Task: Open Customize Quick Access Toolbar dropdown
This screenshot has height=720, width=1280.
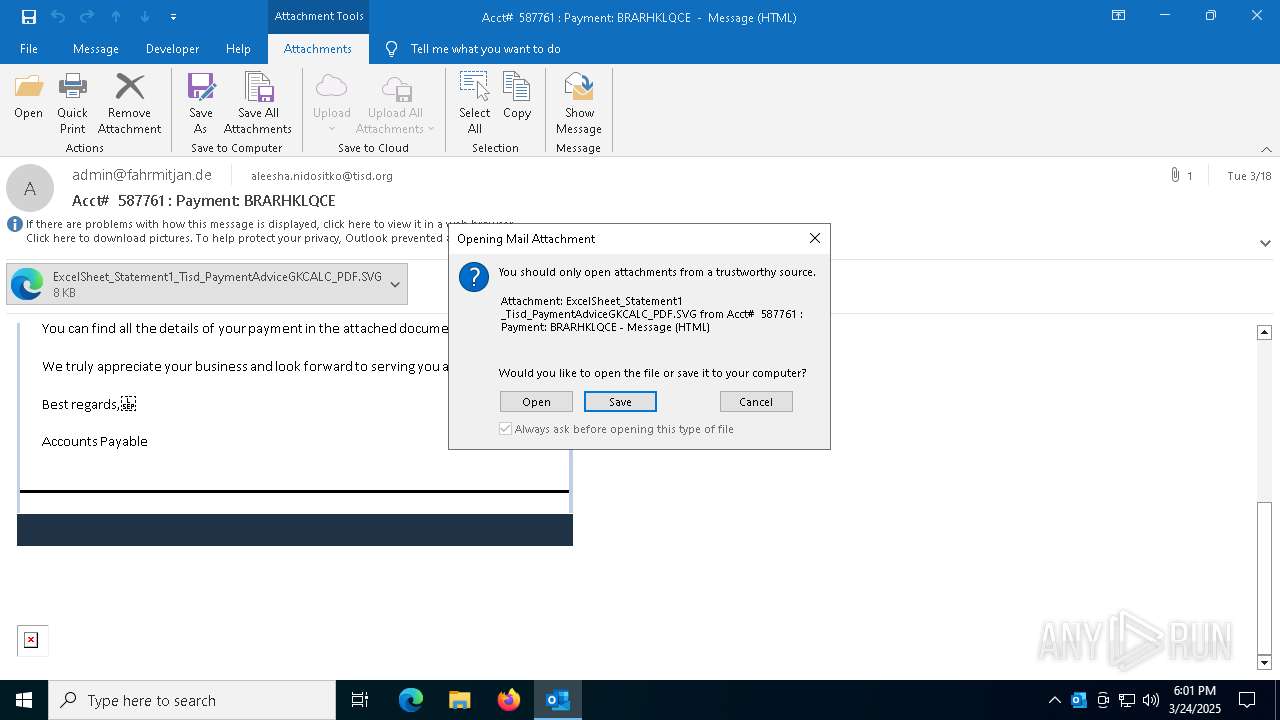Action: tap(174, 16)
